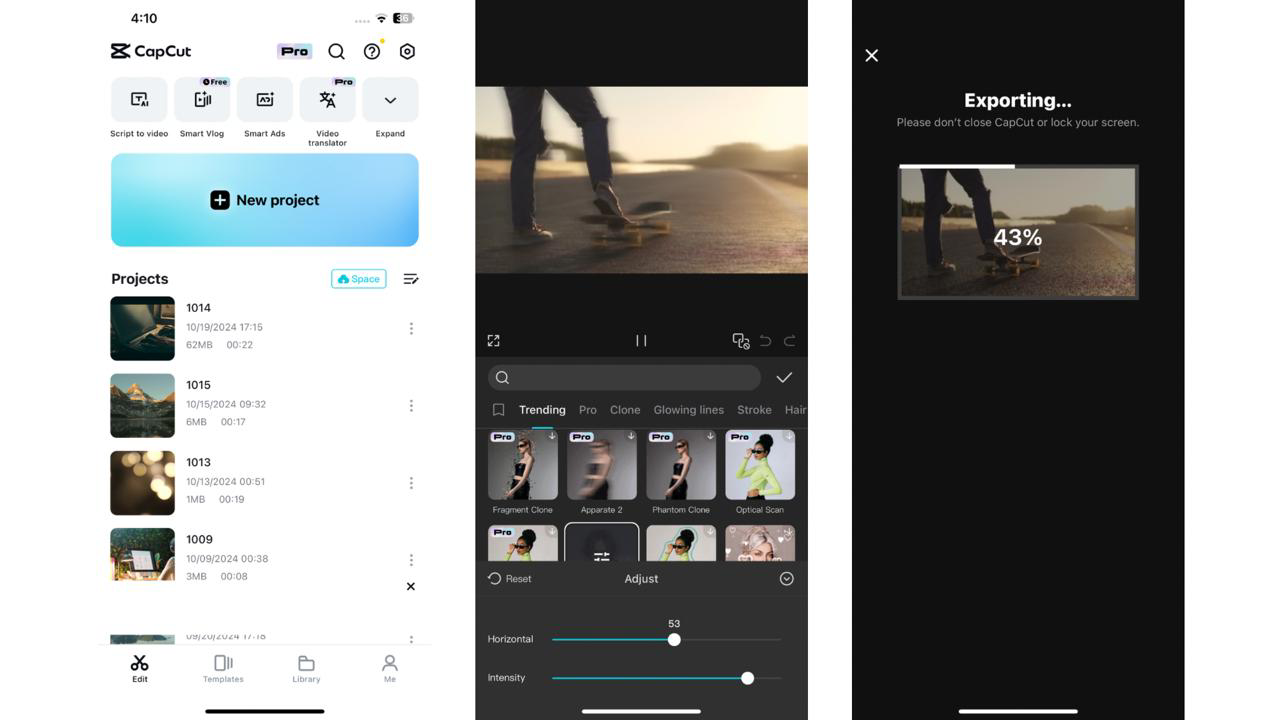Enter fullscreen video preview

(493, 341)
